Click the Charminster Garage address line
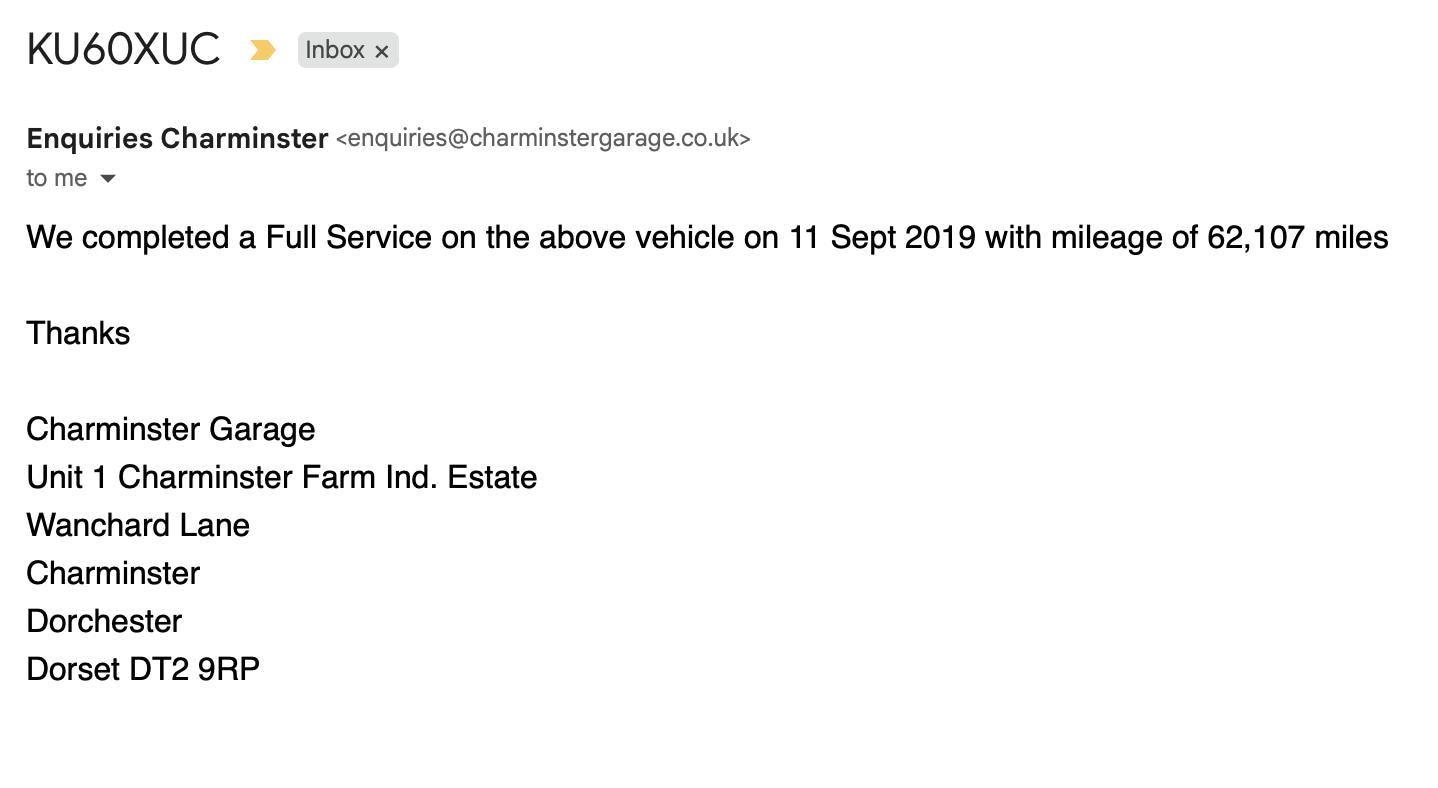The image size is (1438, 788). coord(170,428)
